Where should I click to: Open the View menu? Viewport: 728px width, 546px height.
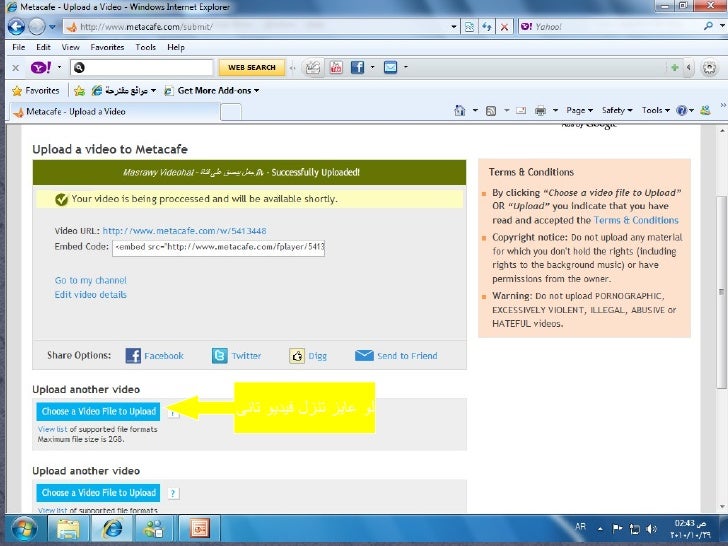pos(71,47)
